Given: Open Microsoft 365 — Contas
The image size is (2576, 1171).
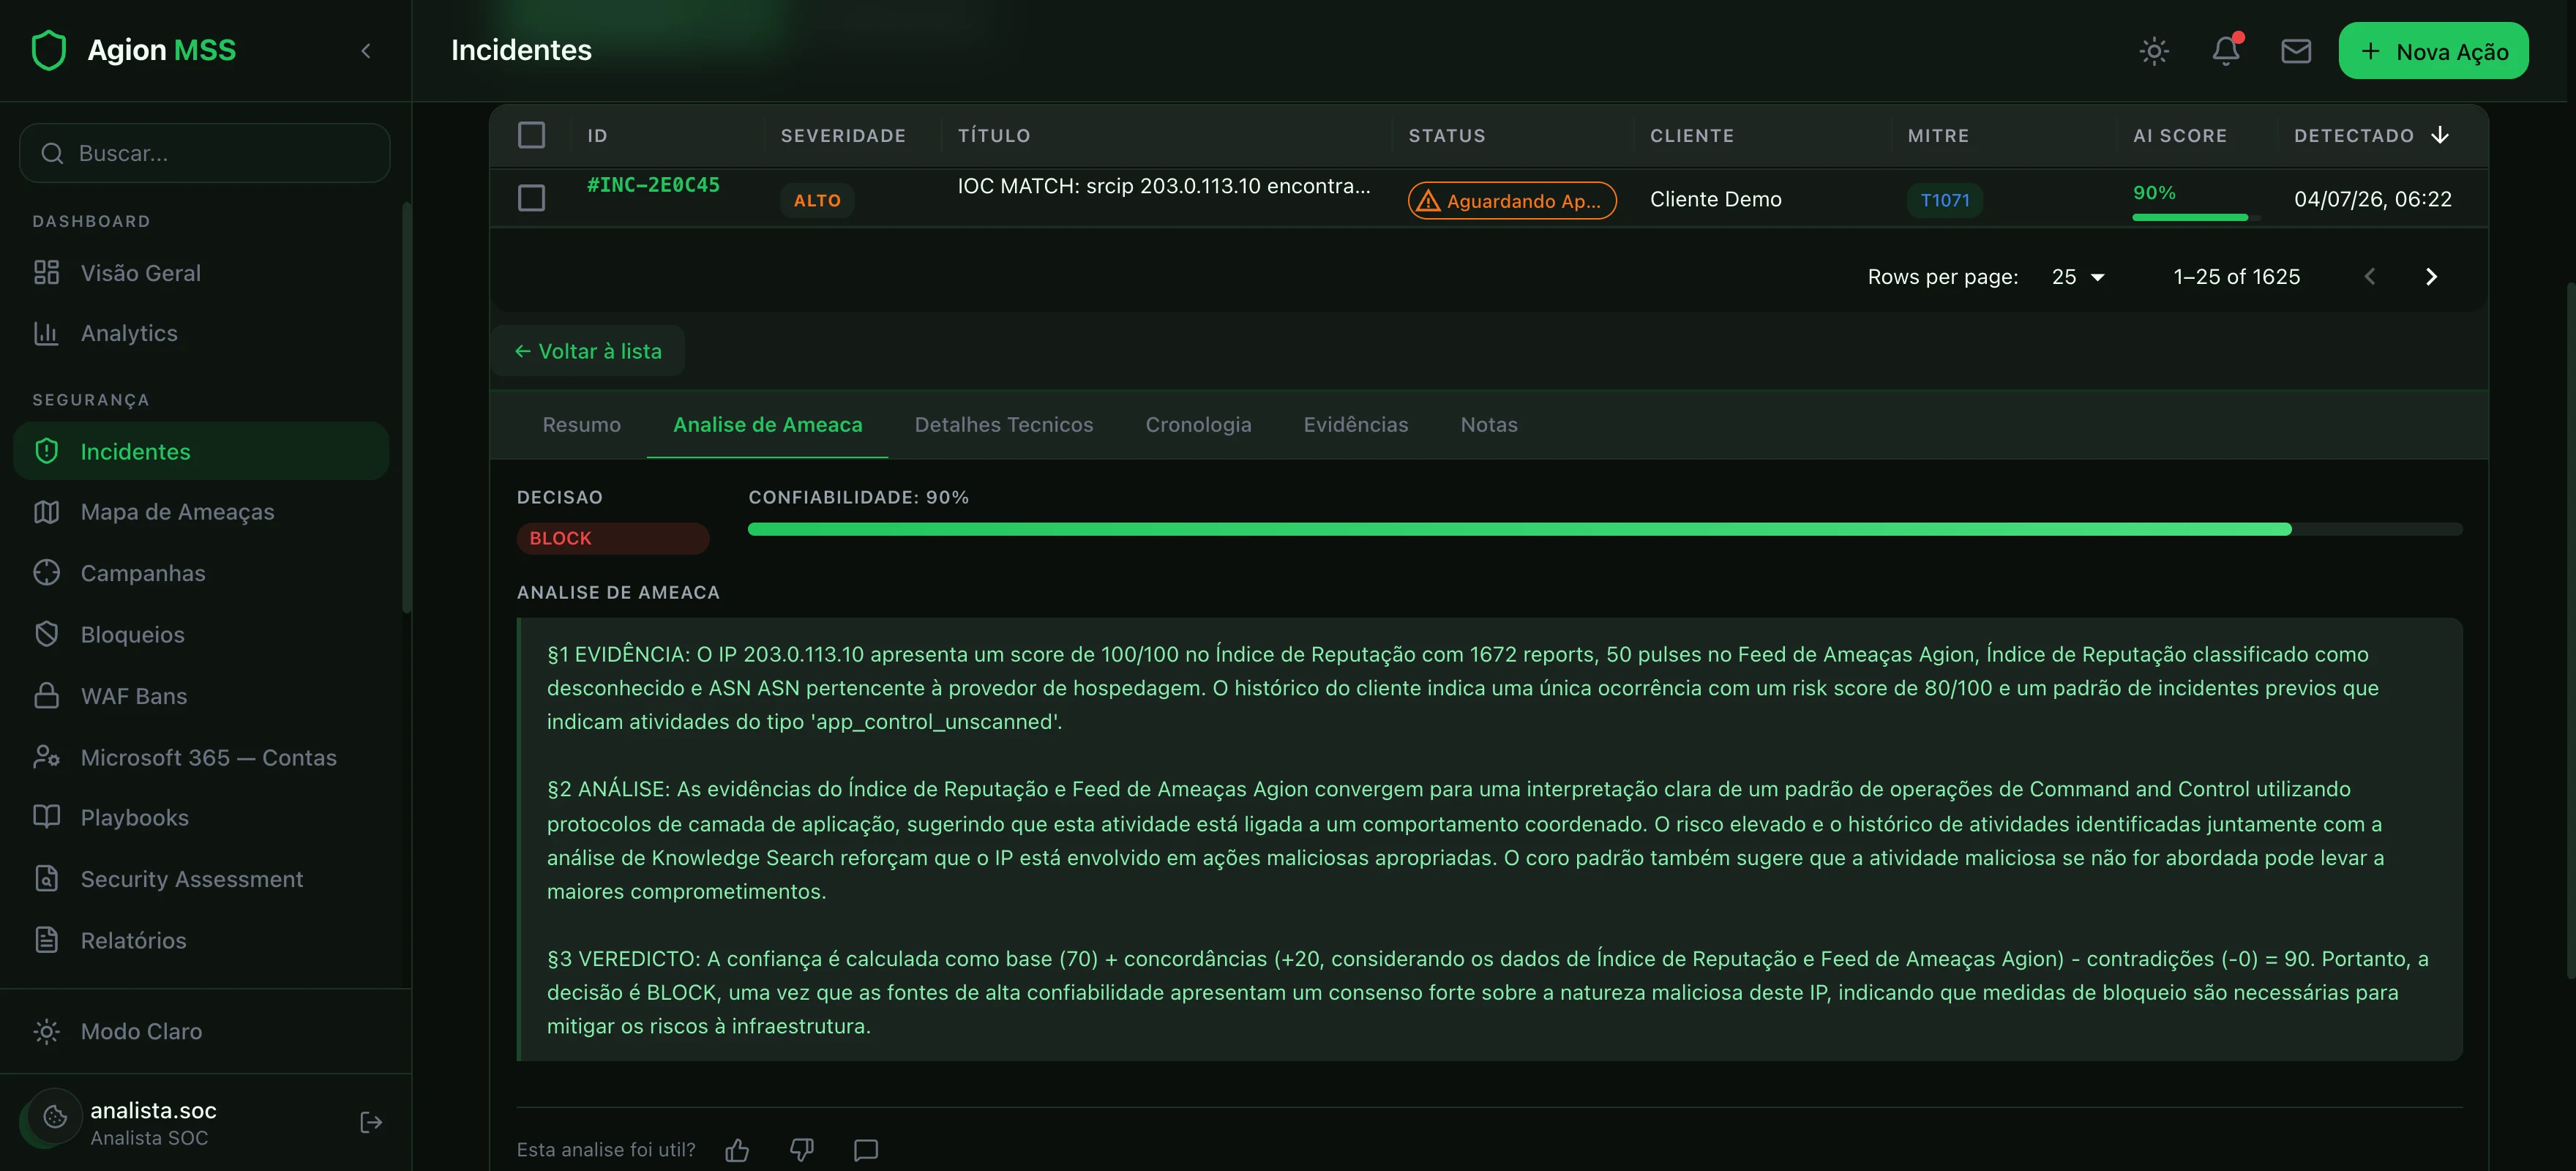Looking at the screenshot, I should coord(200,757).
